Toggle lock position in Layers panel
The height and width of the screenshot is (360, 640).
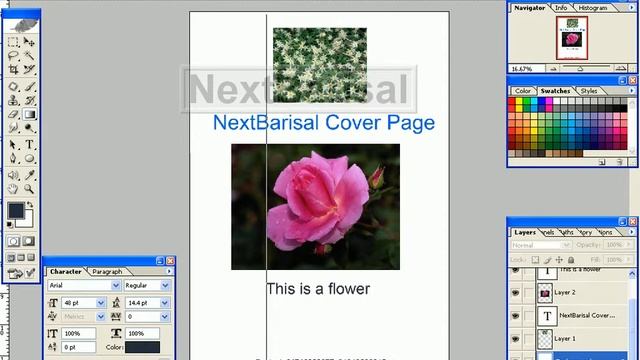[x=559, y=260]
